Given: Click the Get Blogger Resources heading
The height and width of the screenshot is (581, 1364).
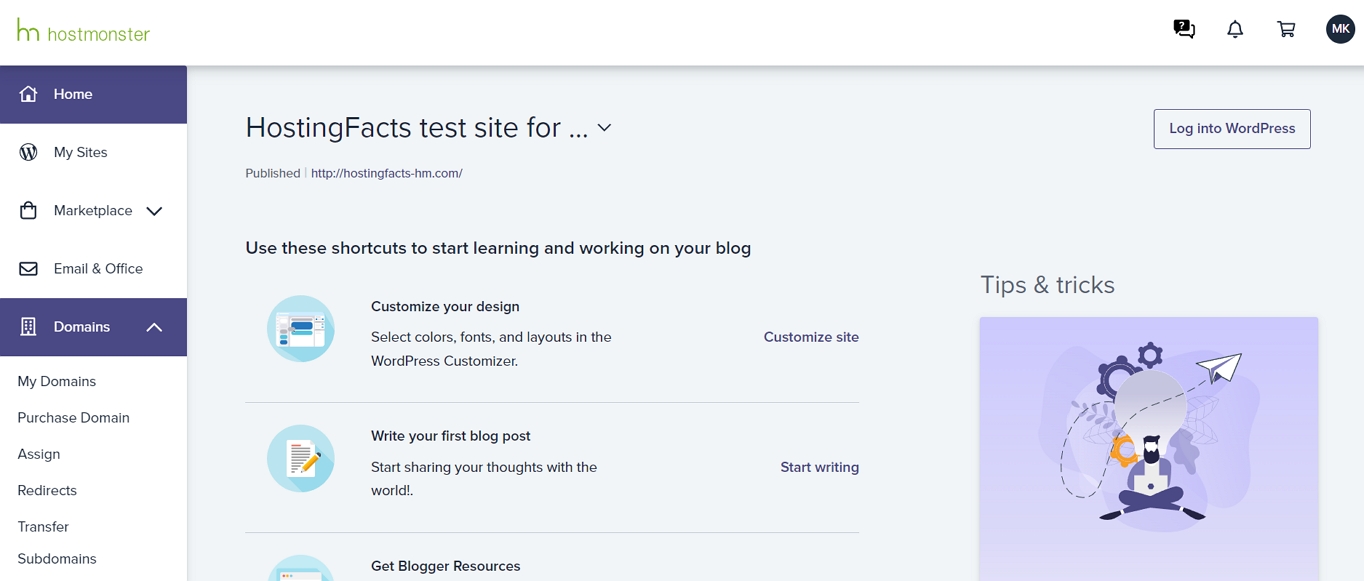Looking at the screenshot, I should [x=446, y=566].
